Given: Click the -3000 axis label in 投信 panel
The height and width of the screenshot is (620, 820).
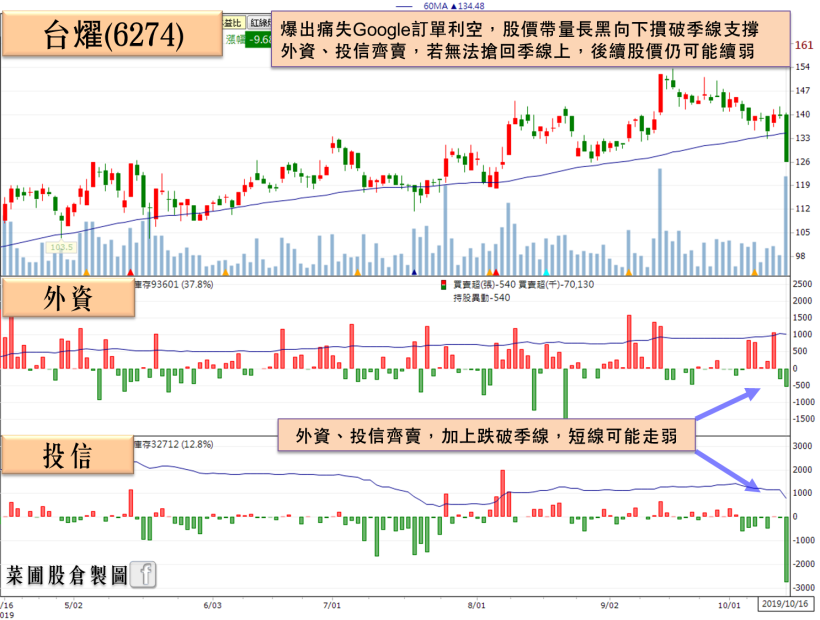Looking at the screenshot, I should (803, 588).
